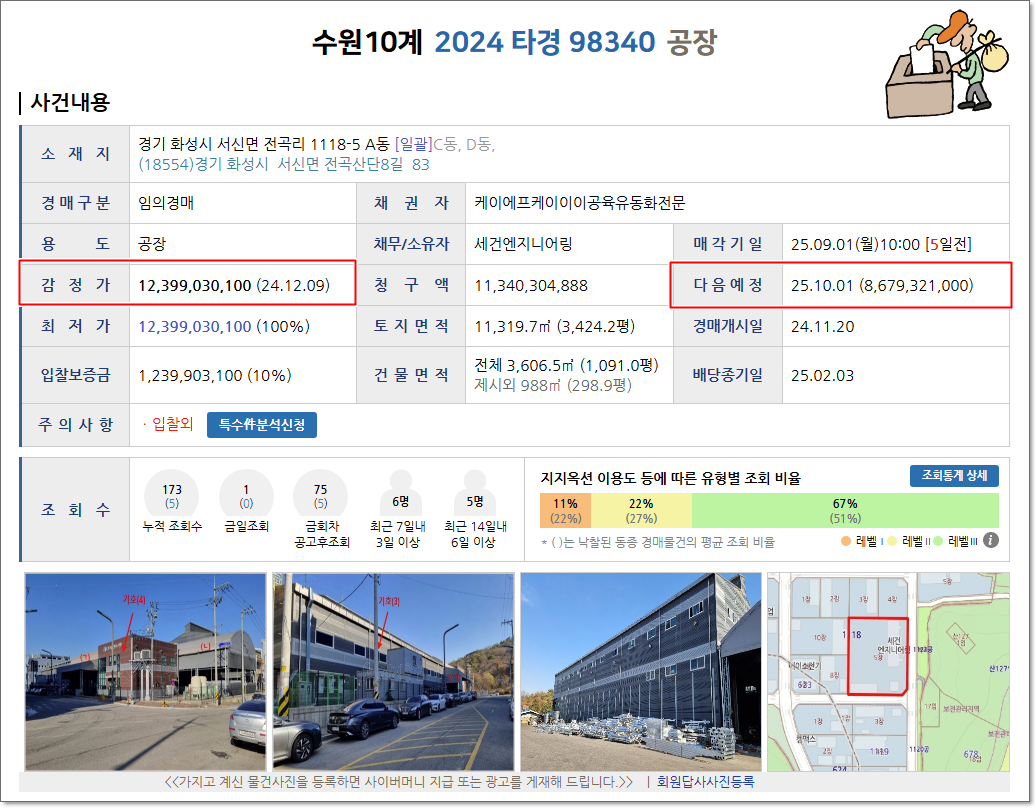Select the 최근 14일내 6일 이상 person icon
The image size is (1036, 808).
click(474, 493)
